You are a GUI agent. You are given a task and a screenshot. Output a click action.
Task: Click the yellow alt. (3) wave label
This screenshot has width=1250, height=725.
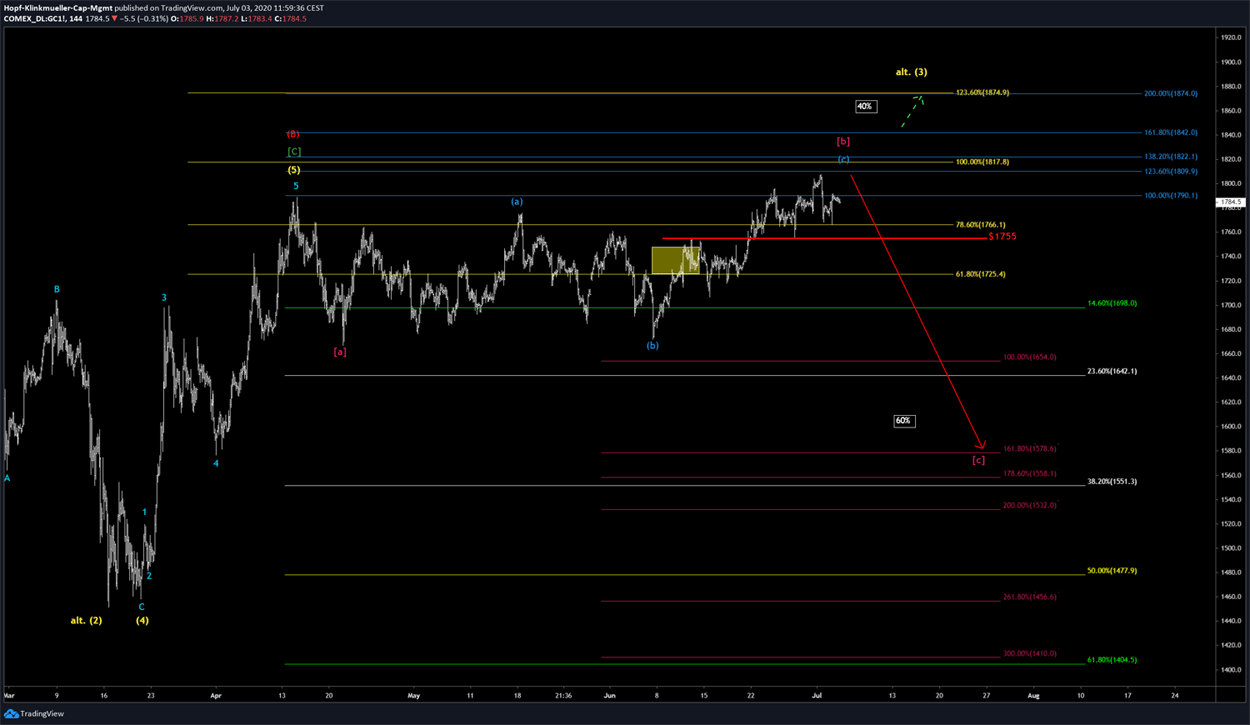coord(910,72)
